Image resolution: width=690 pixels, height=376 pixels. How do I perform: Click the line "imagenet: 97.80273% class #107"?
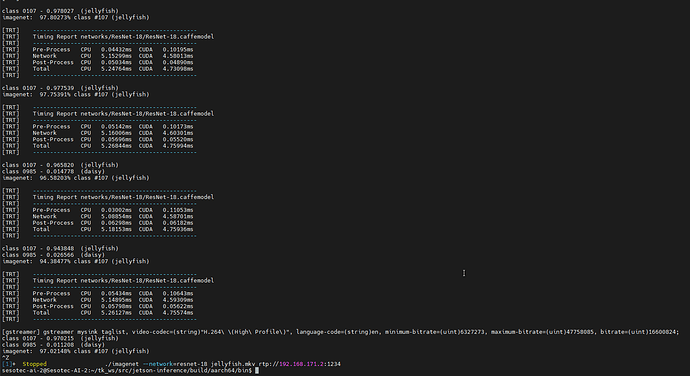[76, 18]
